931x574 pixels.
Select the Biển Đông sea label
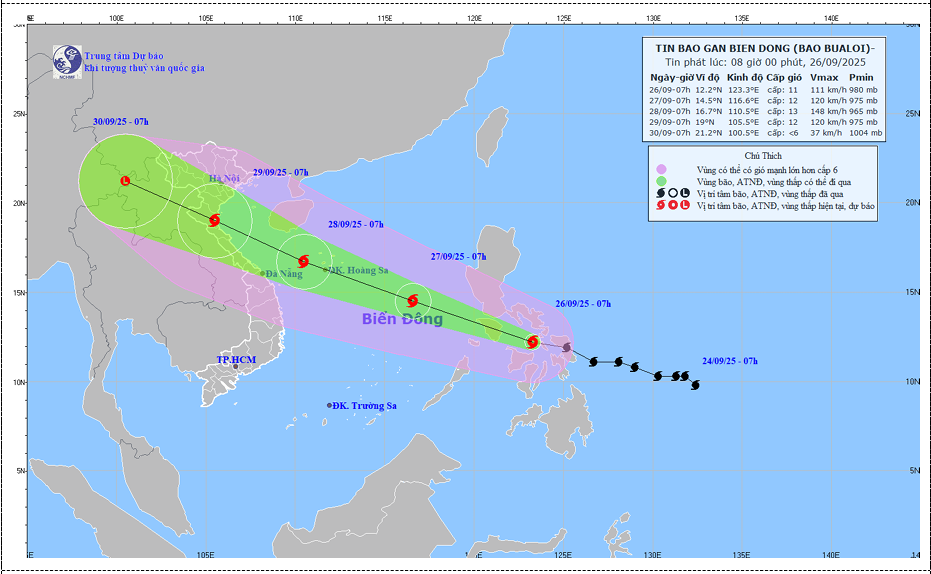coord(402,319)
